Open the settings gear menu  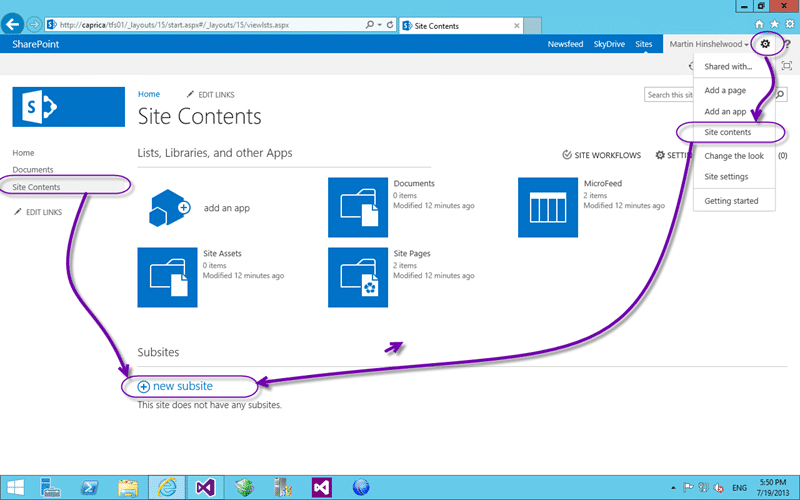[x=765, y=44]
